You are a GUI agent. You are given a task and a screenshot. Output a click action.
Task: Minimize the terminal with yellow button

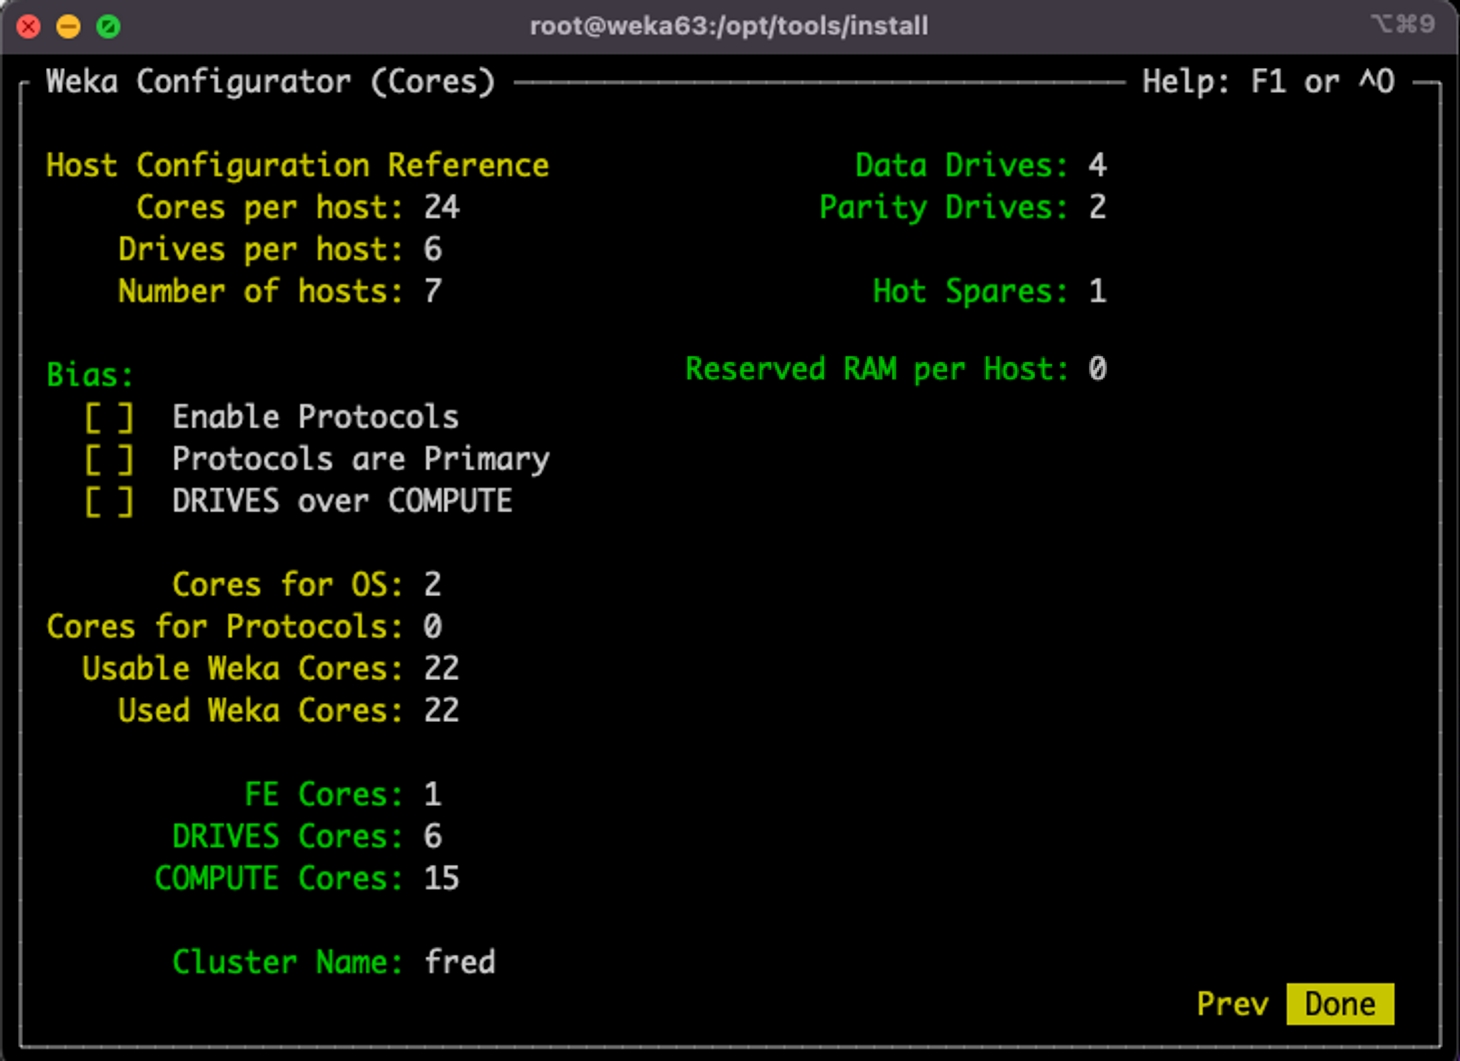coord(68,26)
